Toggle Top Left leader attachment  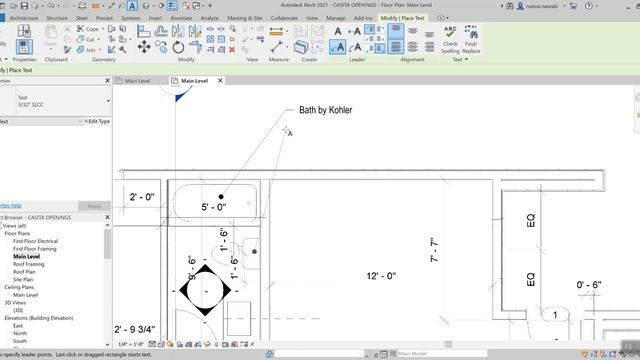[x=369, y=29]
